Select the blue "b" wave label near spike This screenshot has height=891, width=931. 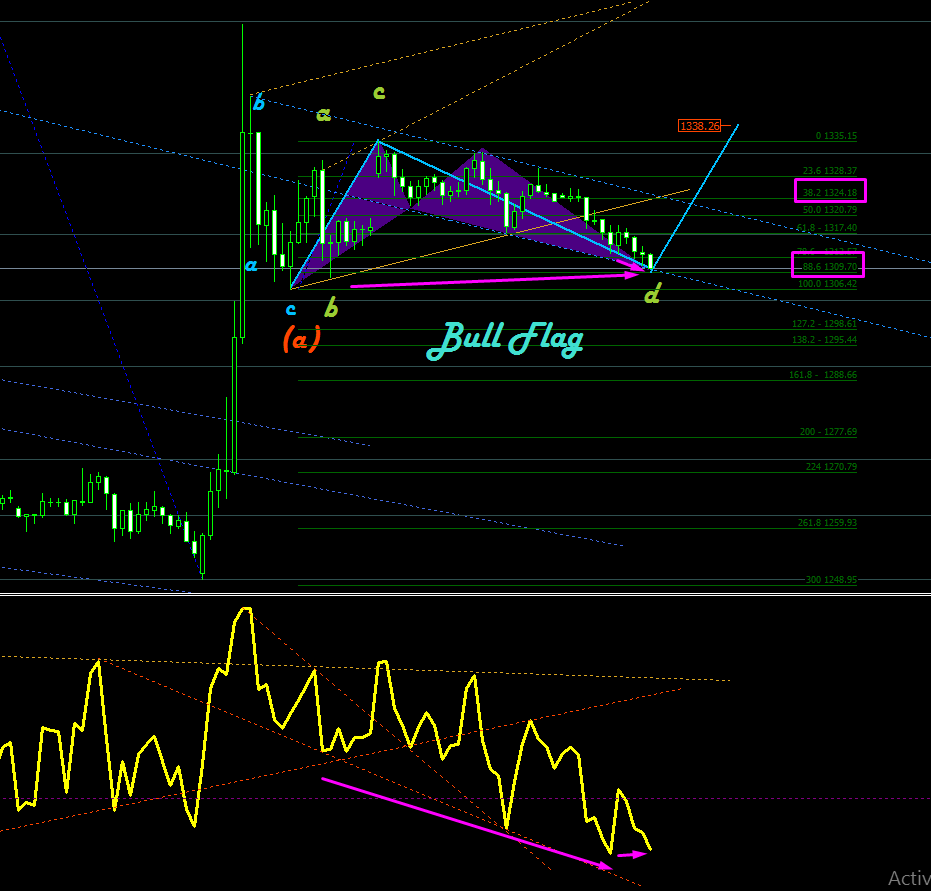[x=259, y=103]
